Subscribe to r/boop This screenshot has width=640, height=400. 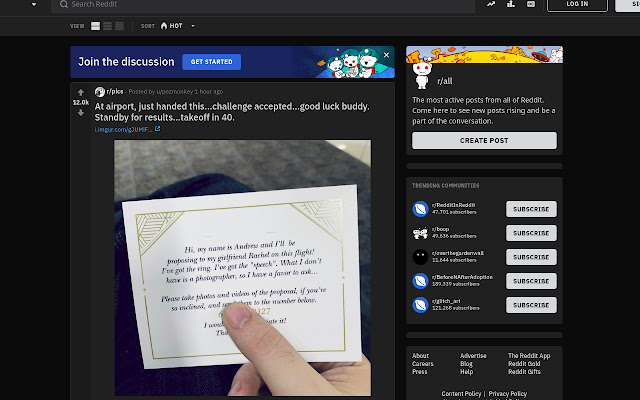[531, 233]
